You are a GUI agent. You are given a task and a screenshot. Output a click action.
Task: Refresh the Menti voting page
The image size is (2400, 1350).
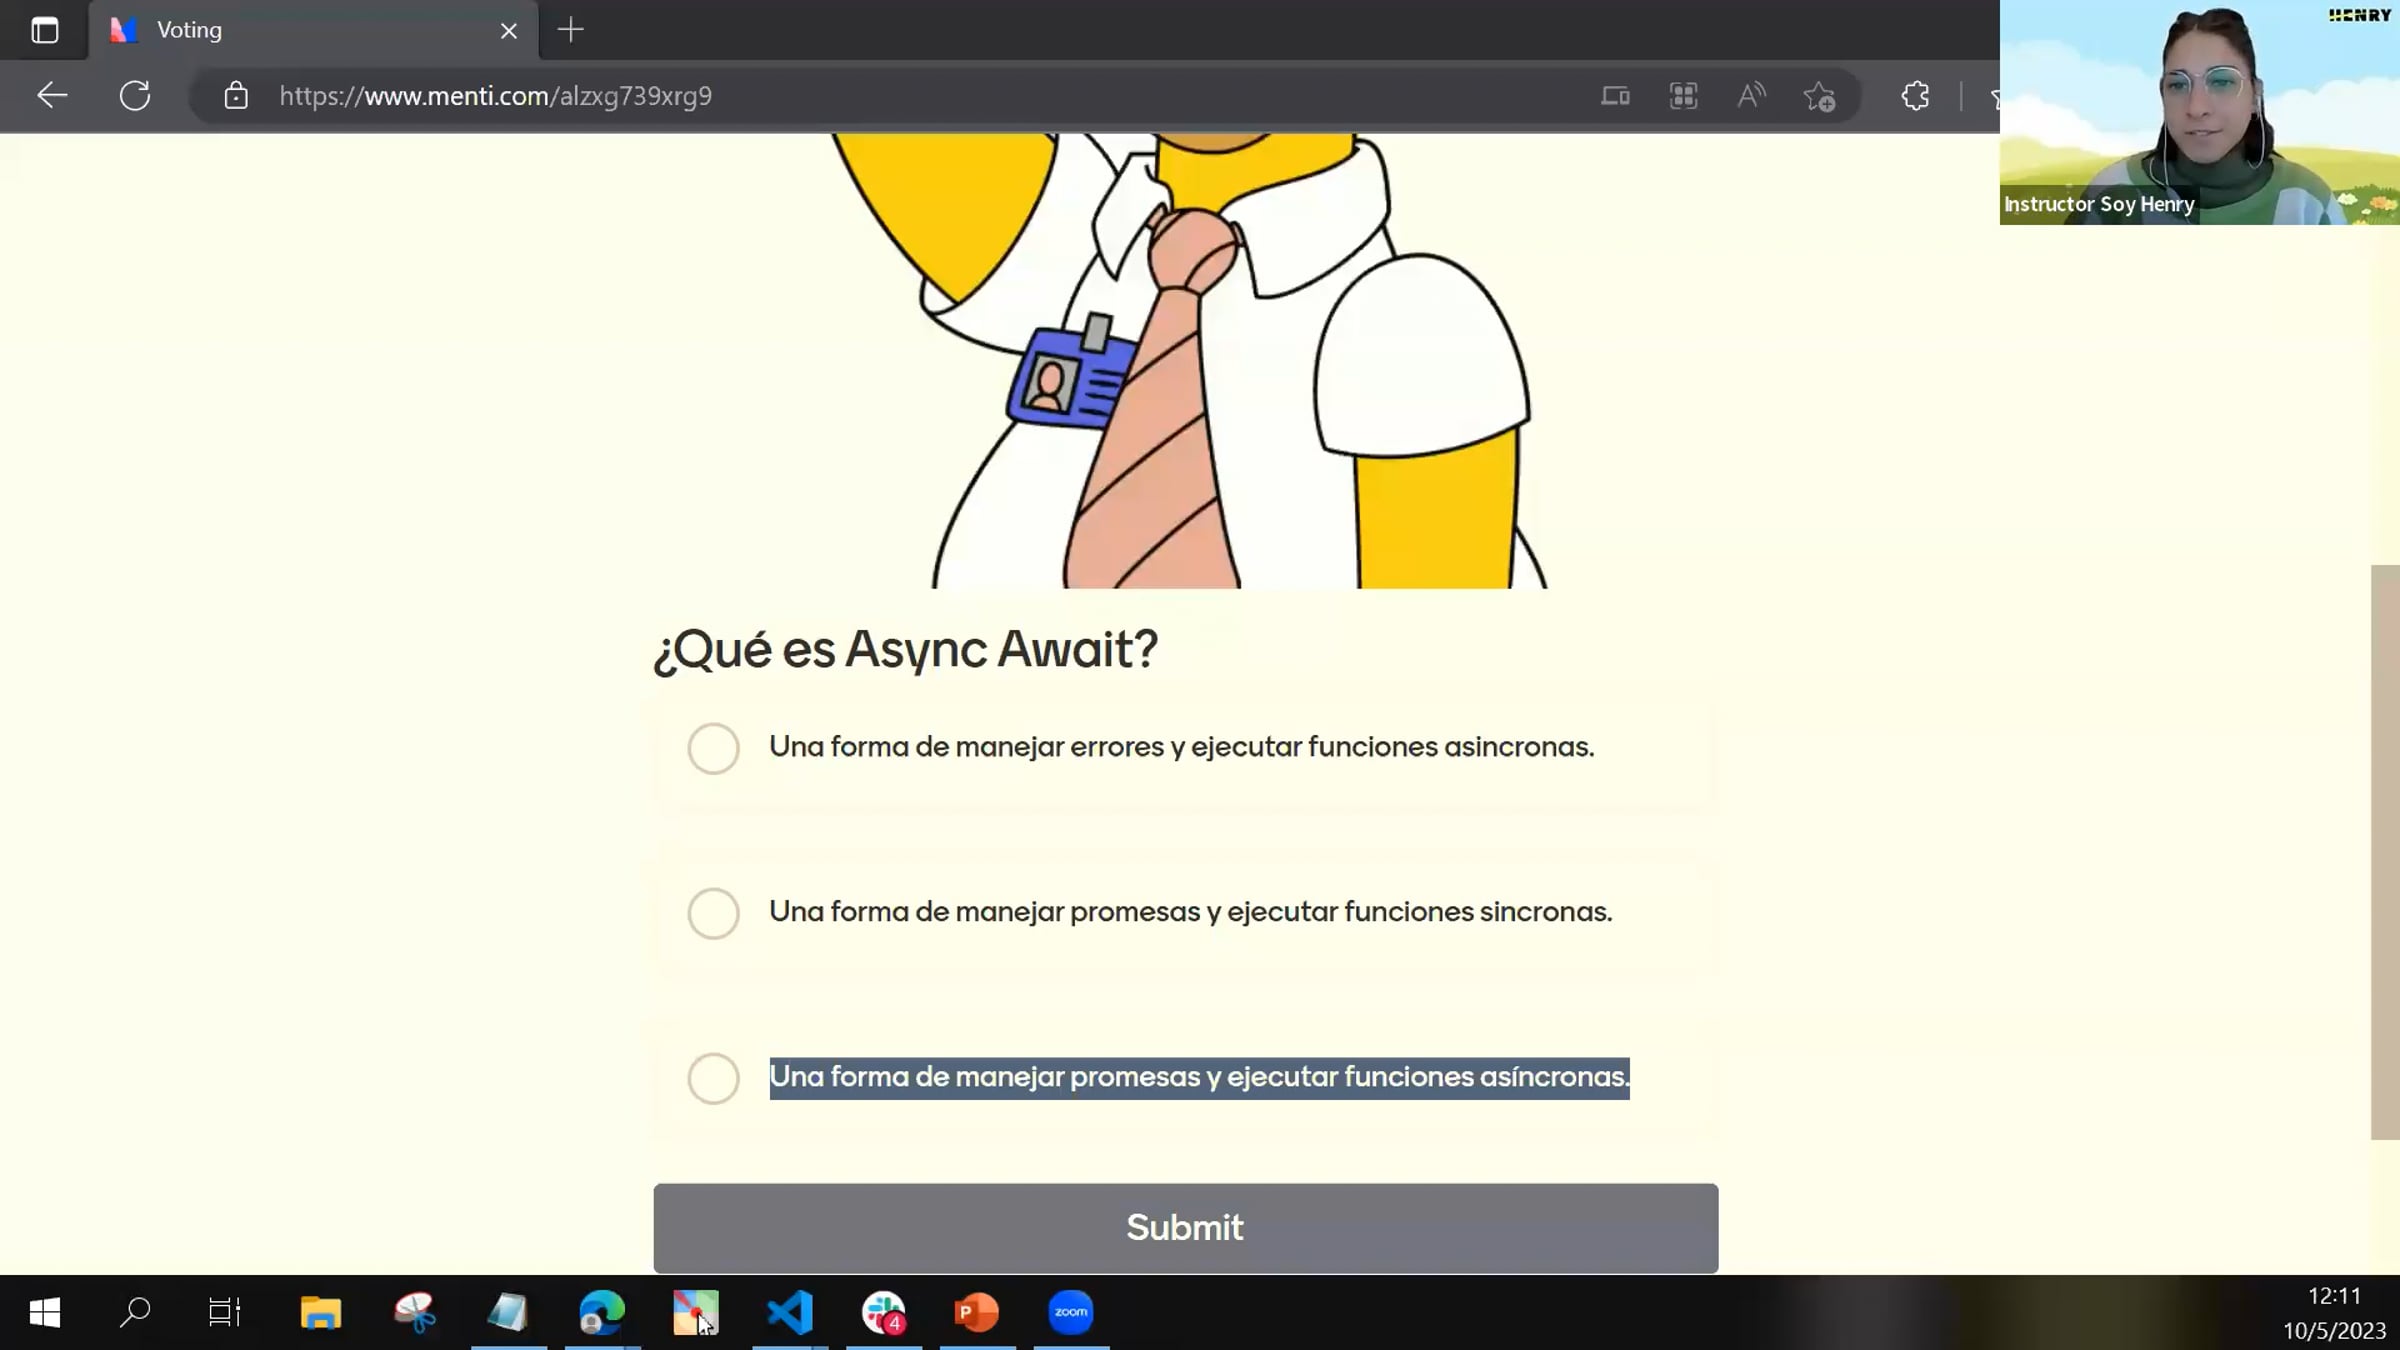(x=135, y=96)
